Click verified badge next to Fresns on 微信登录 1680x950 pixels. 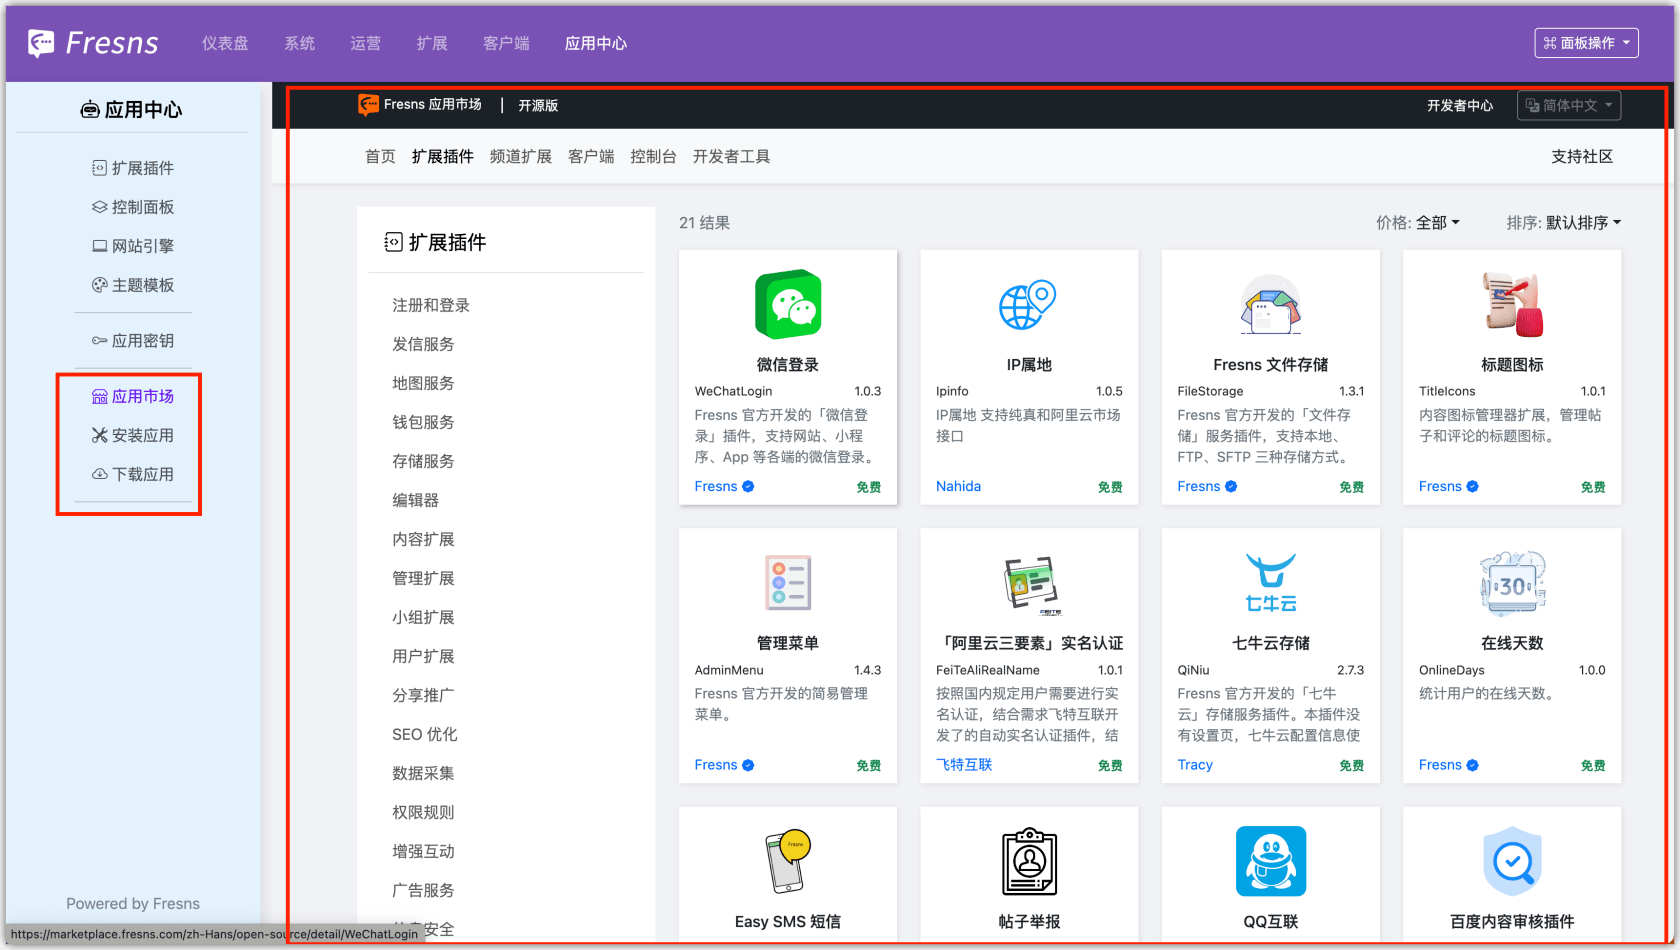point(748,487)
